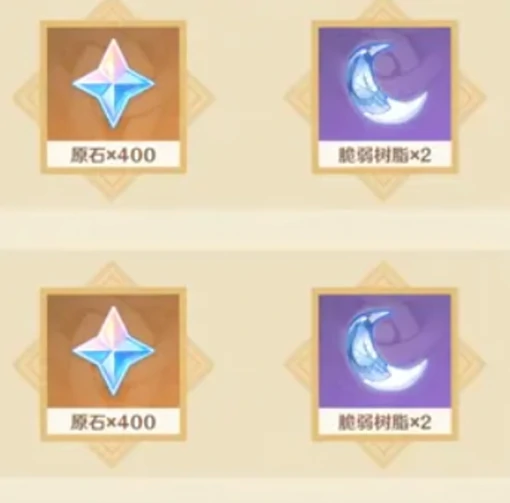Click diamond ornament tip below top Fragile Resin card
Screen dimensions: 510x503
tap(383, 188)
